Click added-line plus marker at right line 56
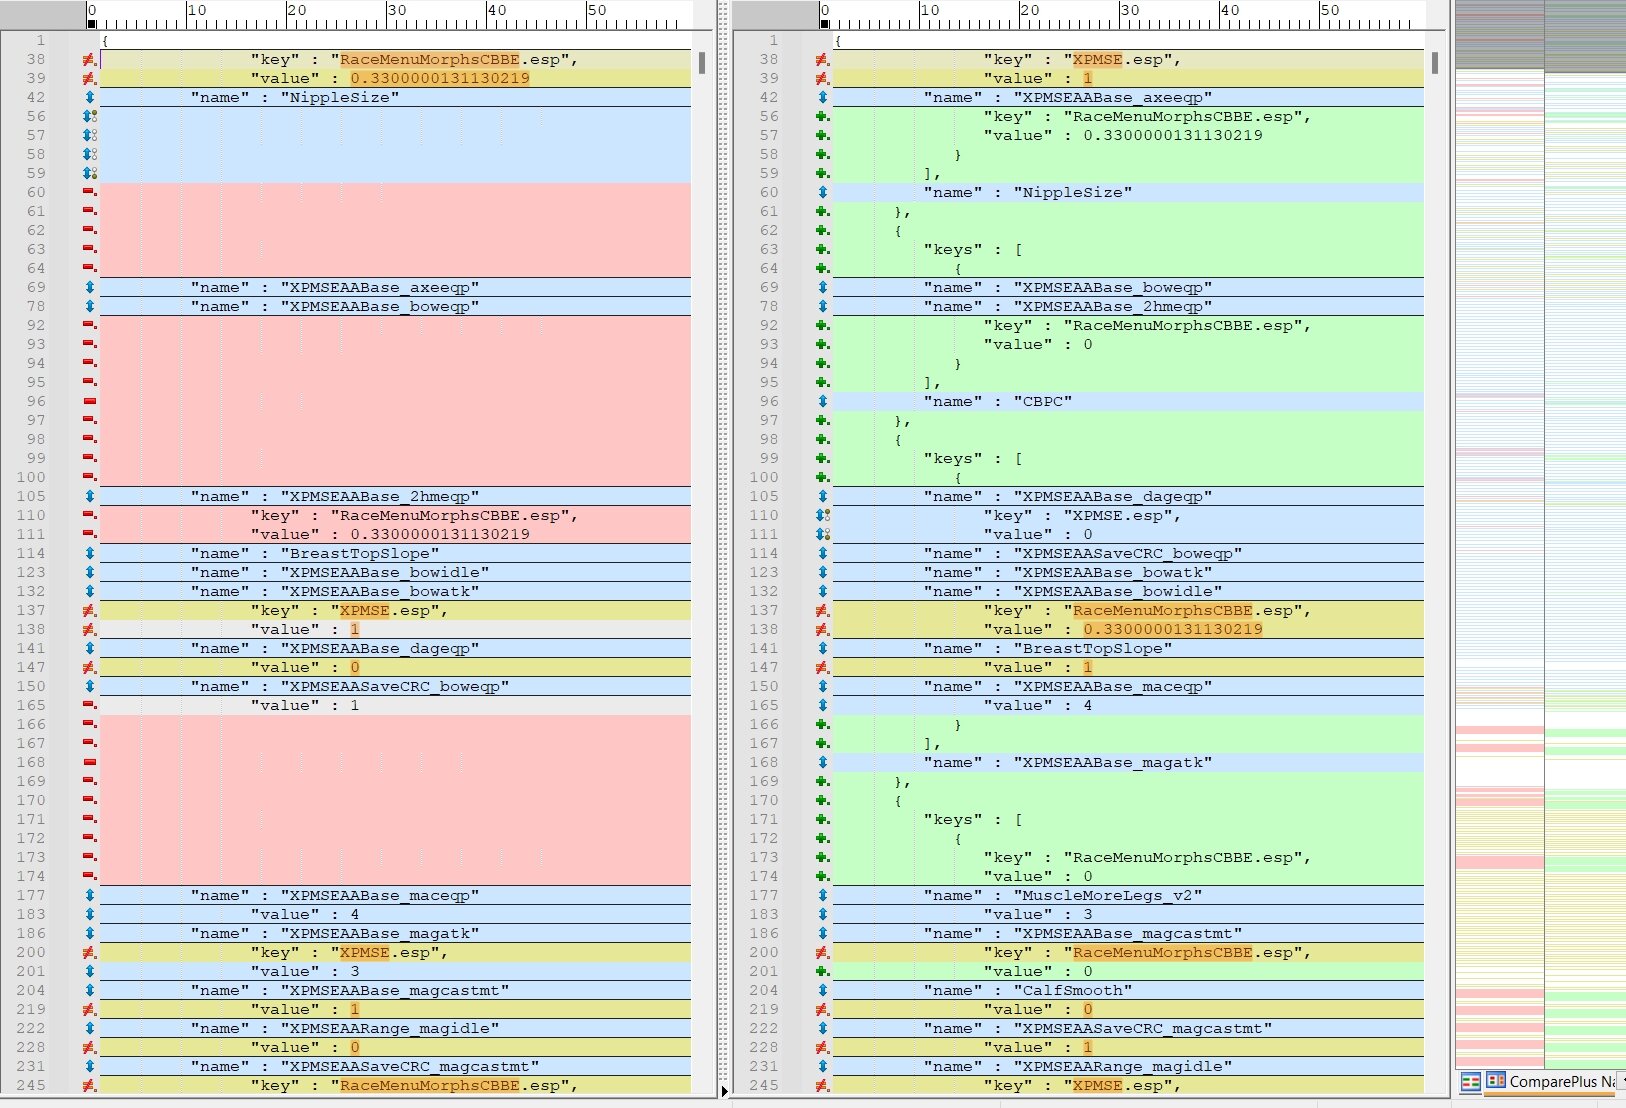The image size is (1626, 1108). tap(822, 117)
